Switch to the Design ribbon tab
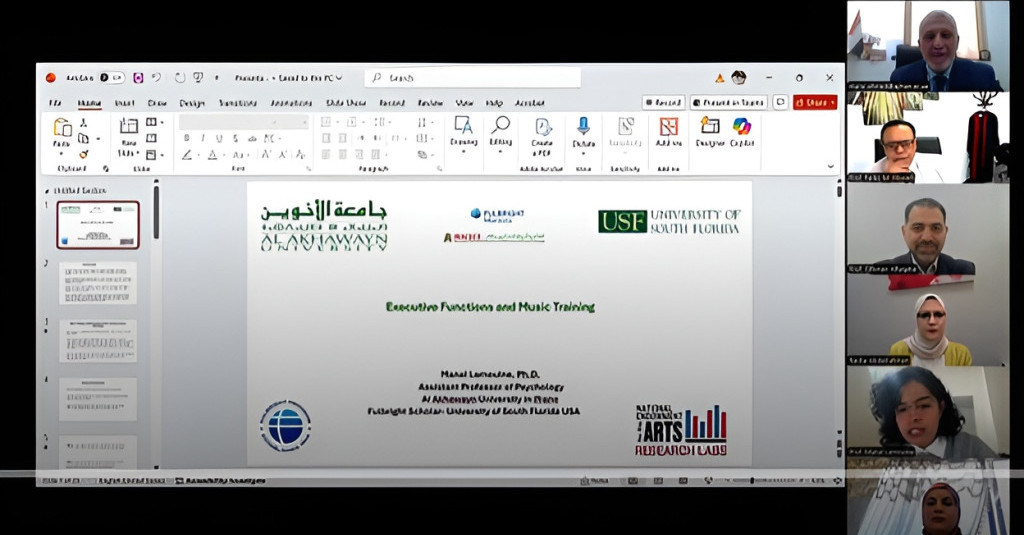 coord(192,103)
